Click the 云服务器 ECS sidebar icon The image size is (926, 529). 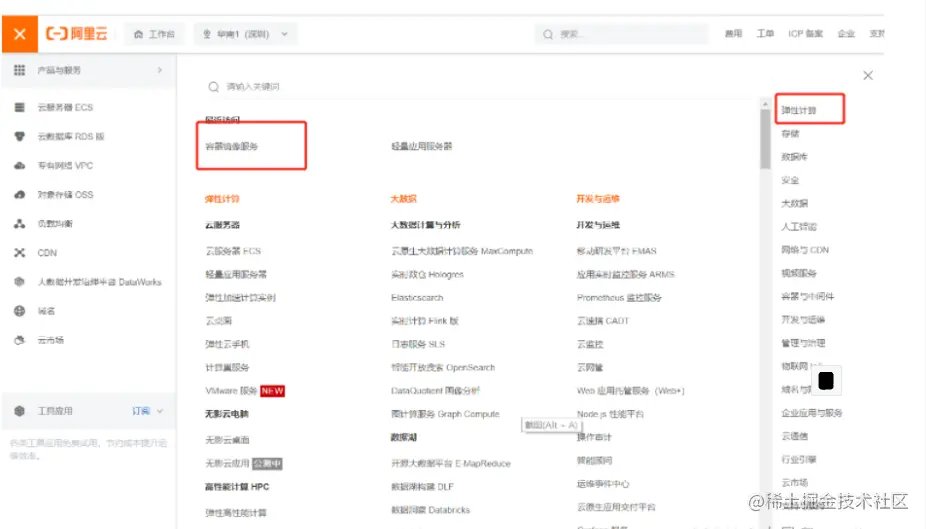coord(19,107)
